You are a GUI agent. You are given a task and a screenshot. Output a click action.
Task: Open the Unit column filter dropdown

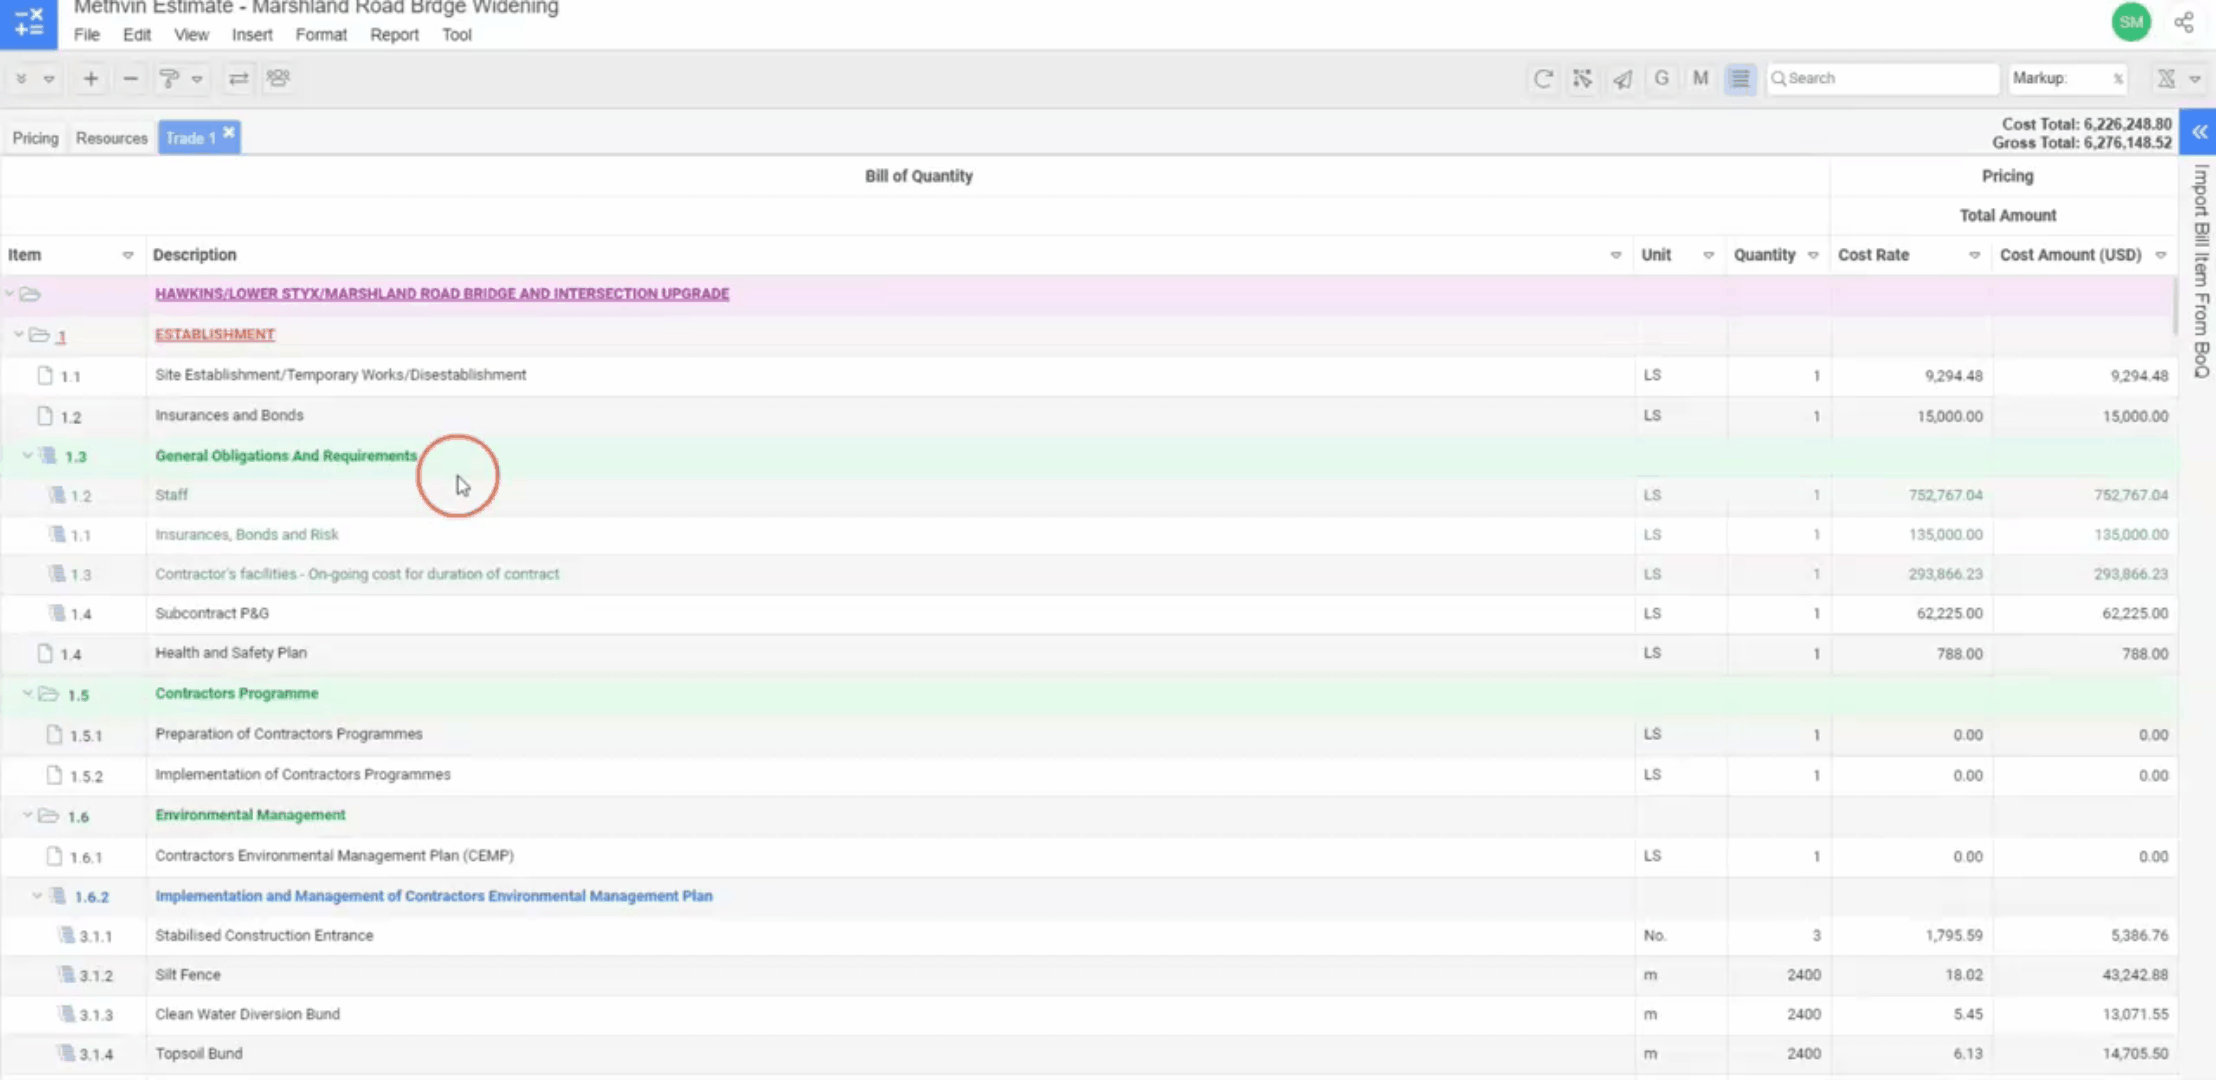click(1709, 256)
